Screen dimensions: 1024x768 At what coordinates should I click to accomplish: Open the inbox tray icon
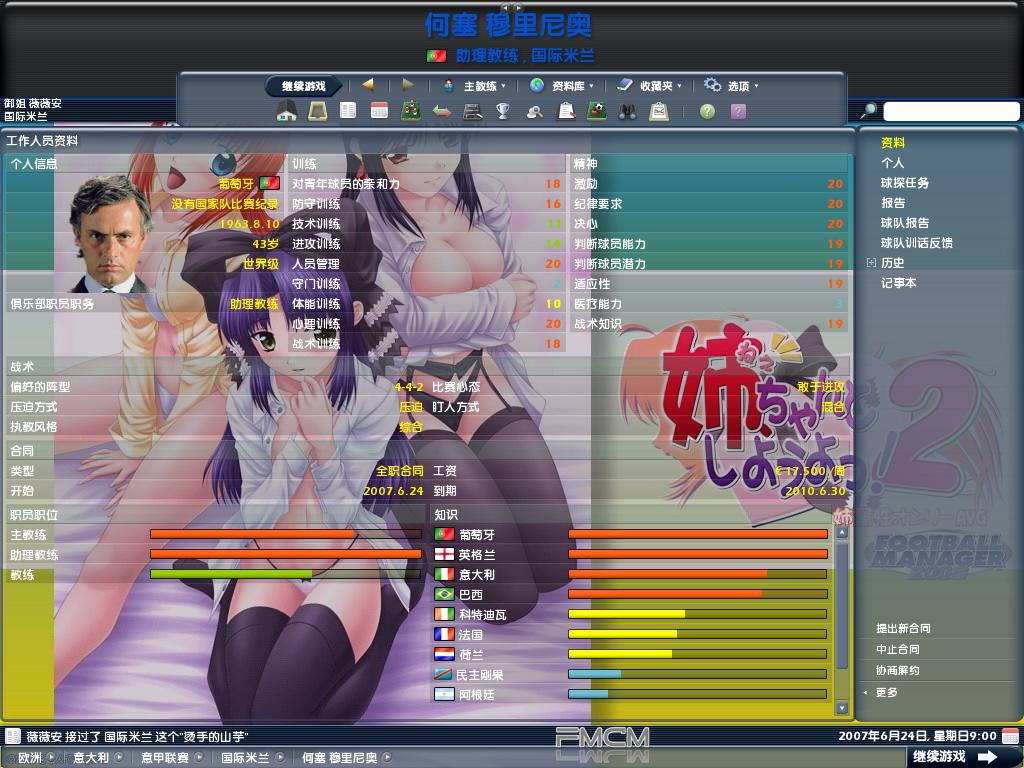(x=318, y=112)
